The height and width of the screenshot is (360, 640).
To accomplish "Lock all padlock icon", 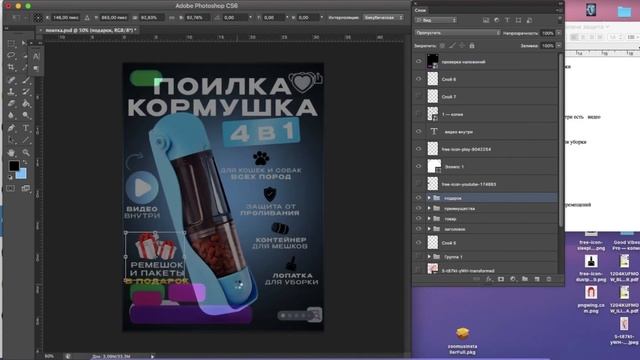I will pos(472,46).
